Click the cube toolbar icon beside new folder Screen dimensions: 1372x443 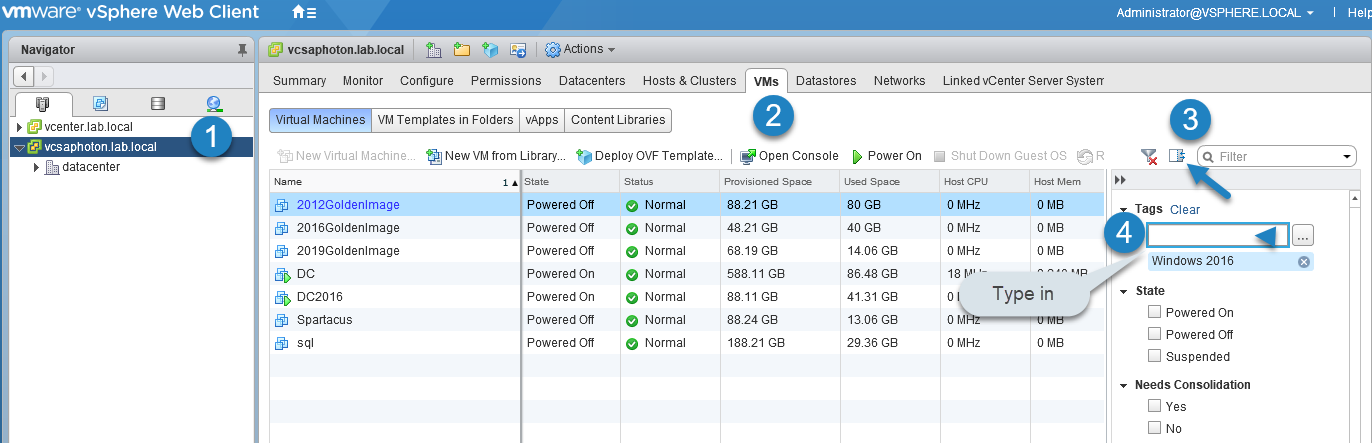[490, 49]
